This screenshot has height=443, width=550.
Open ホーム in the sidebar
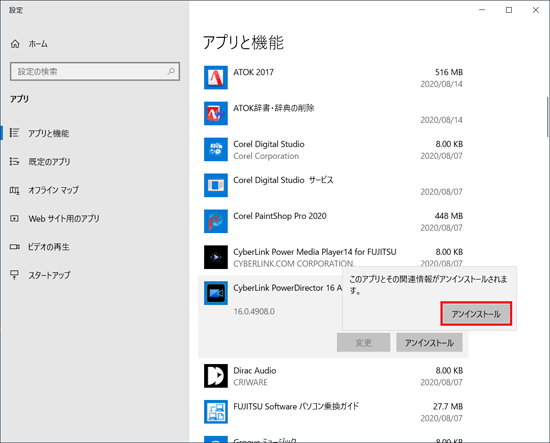click(38, 44)
